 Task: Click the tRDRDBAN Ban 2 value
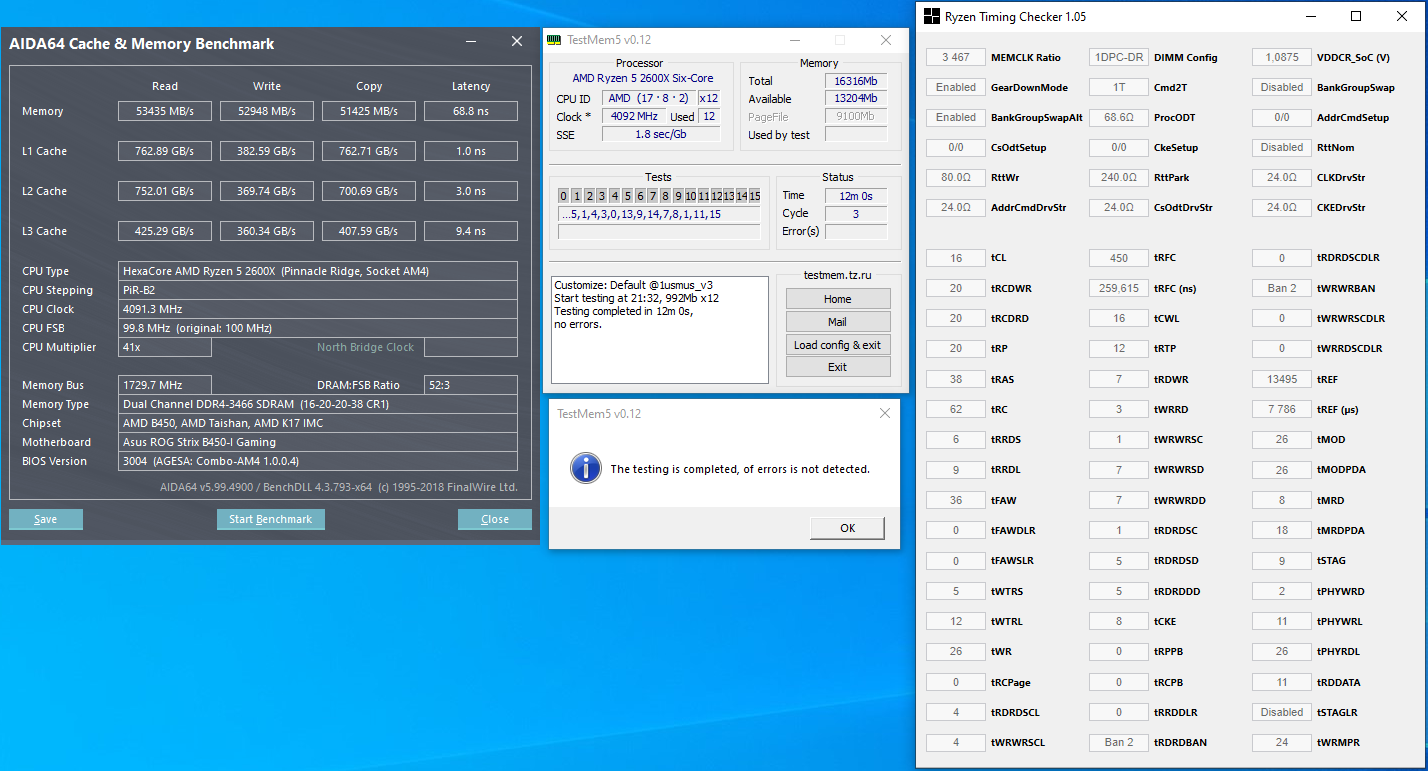pyautogui.click(x=1119, y=743)
